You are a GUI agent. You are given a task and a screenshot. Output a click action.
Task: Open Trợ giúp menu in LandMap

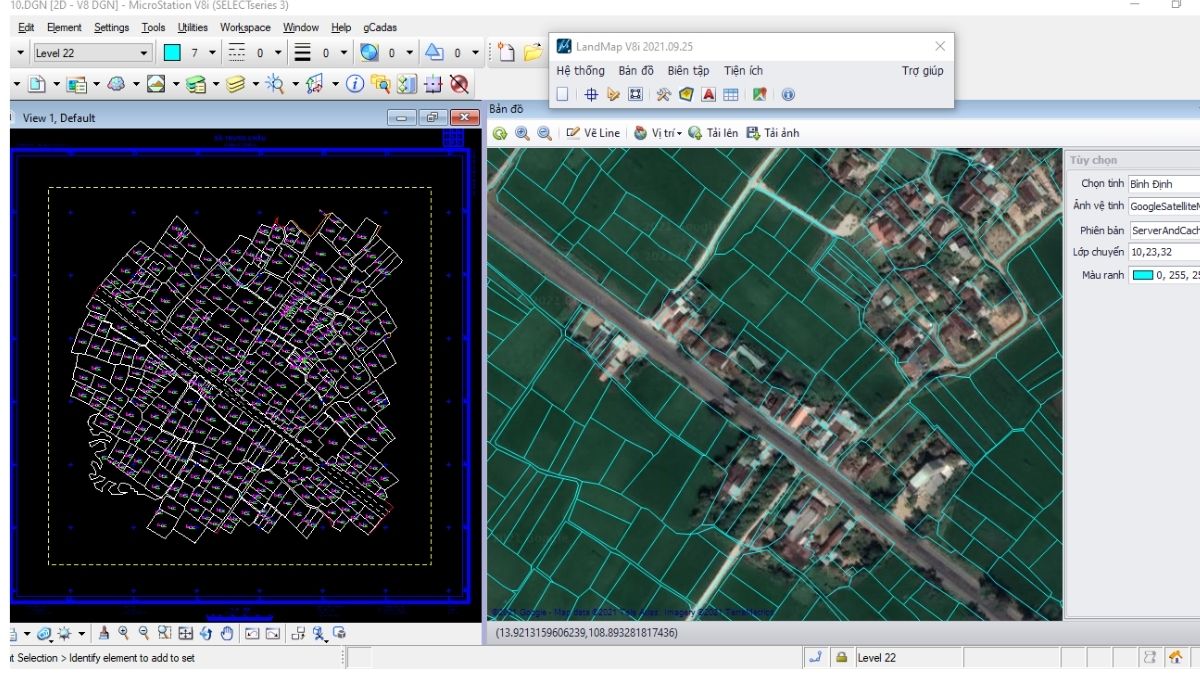coord(922,71)
